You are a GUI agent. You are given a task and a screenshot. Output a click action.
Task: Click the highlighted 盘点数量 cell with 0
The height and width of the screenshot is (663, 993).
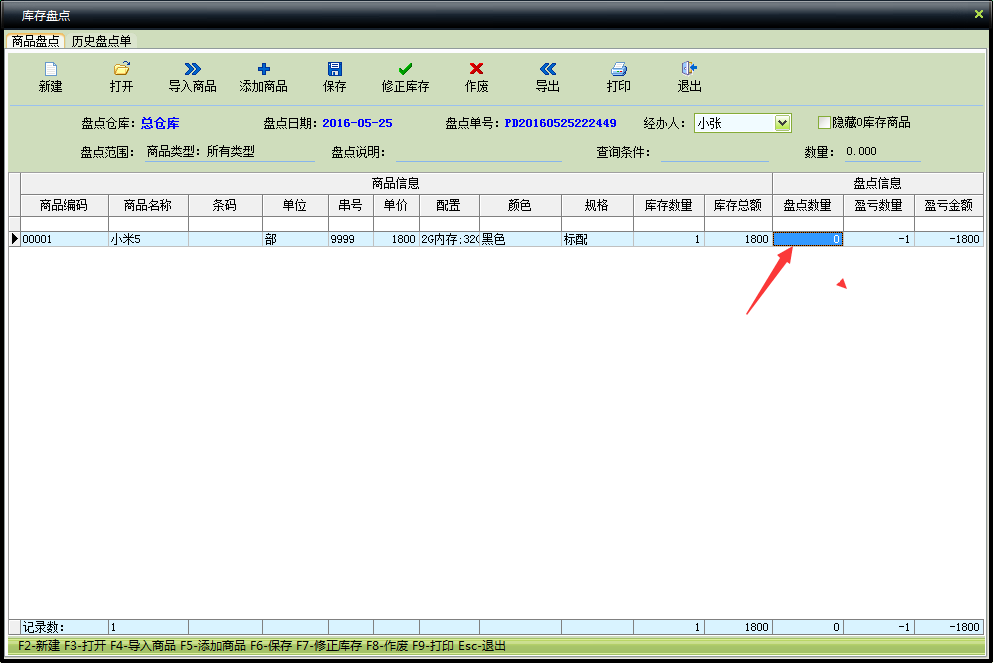(x=807, y=239)
